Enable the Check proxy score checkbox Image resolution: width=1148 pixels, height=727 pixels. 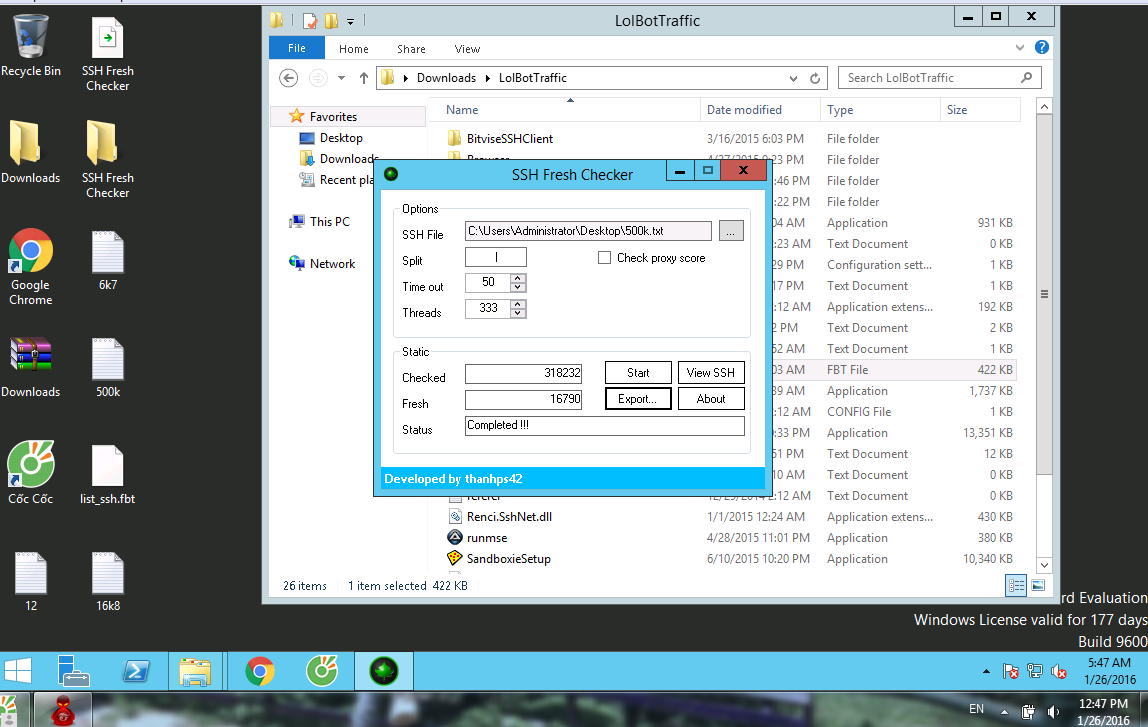604,258
